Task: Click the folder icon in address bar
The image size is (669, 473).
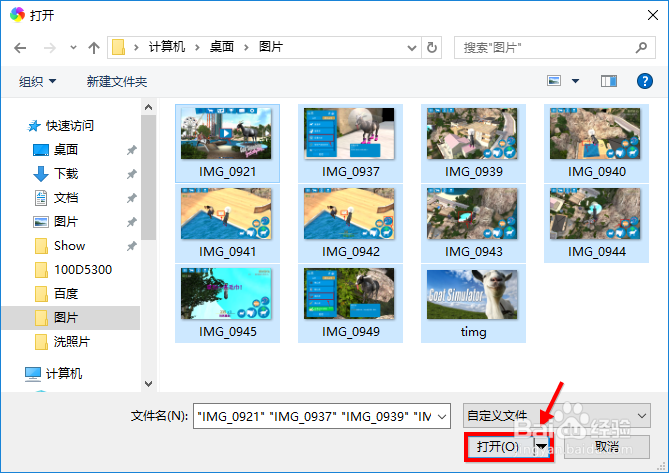Action: [119, 47]
